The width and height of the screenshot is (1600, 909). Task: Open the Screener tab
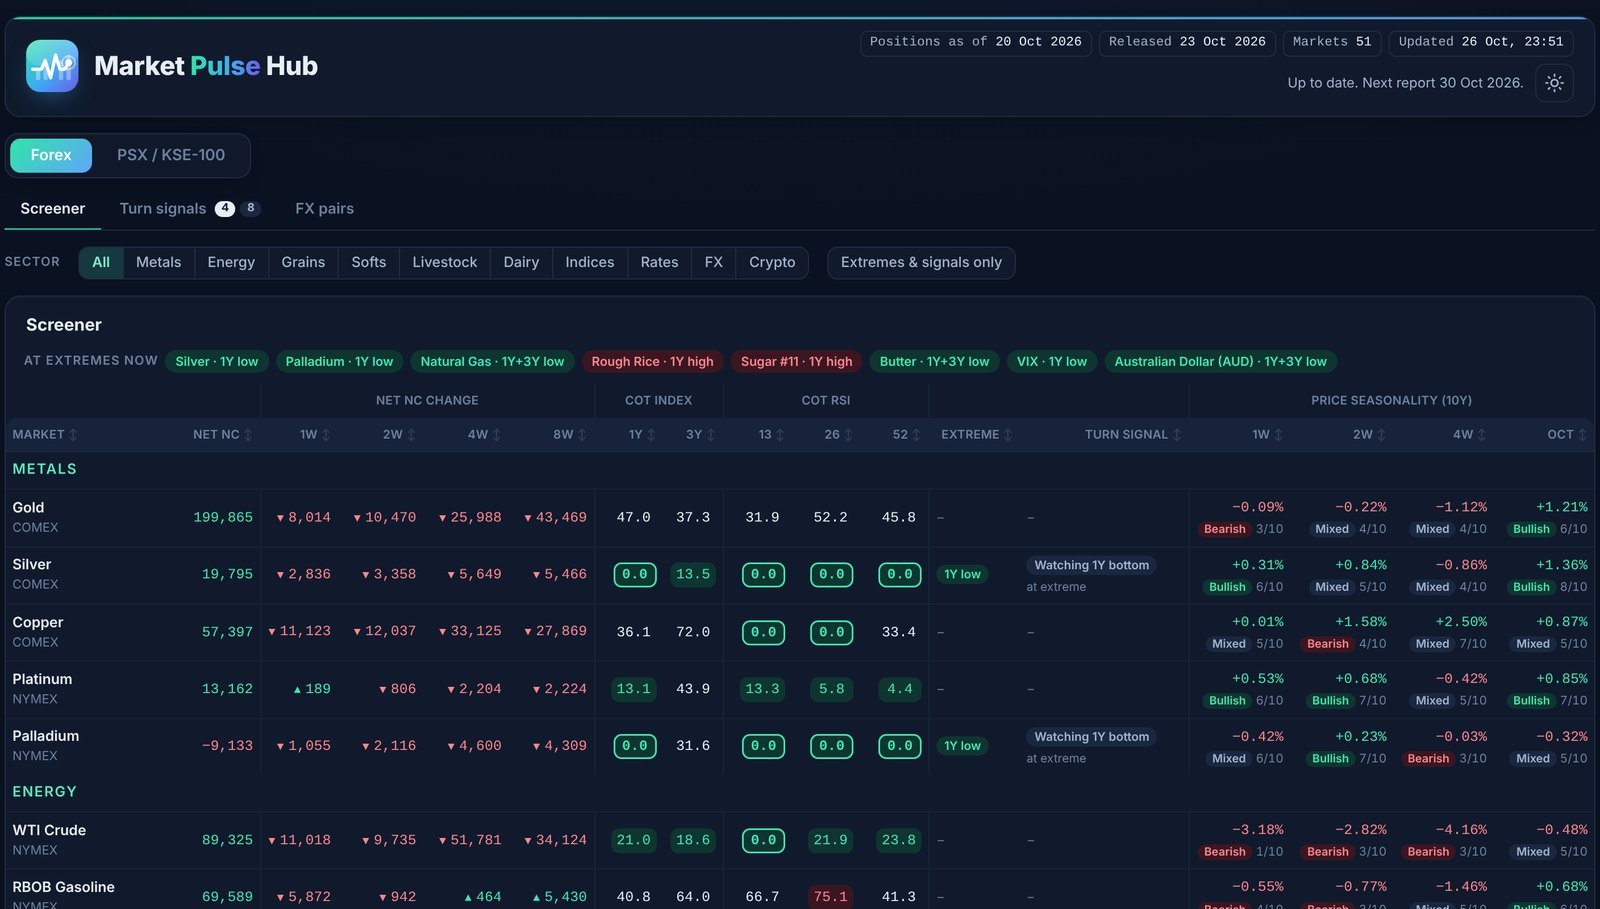pyautogui.click(x=53, y=209)
